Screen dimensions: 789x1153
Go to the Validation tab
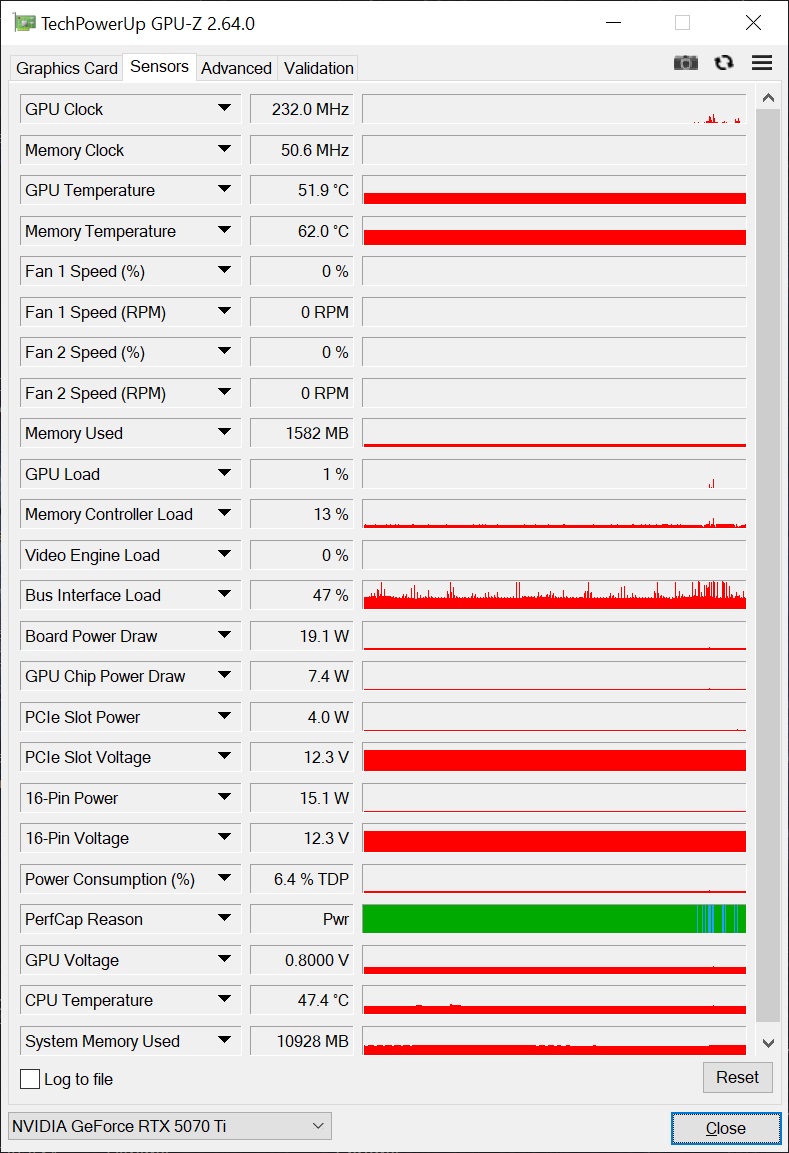(x=318, y=68)
